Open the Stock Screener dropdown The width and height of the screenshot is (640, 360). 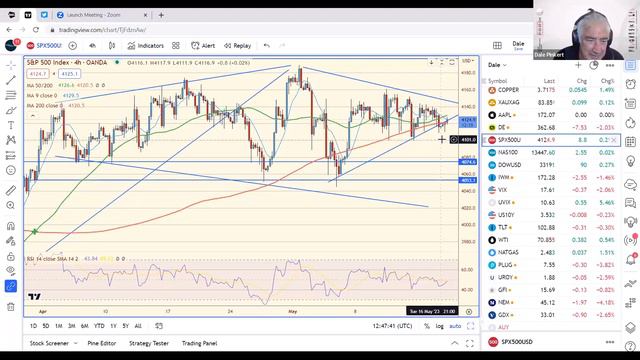(x=53, y=343)
